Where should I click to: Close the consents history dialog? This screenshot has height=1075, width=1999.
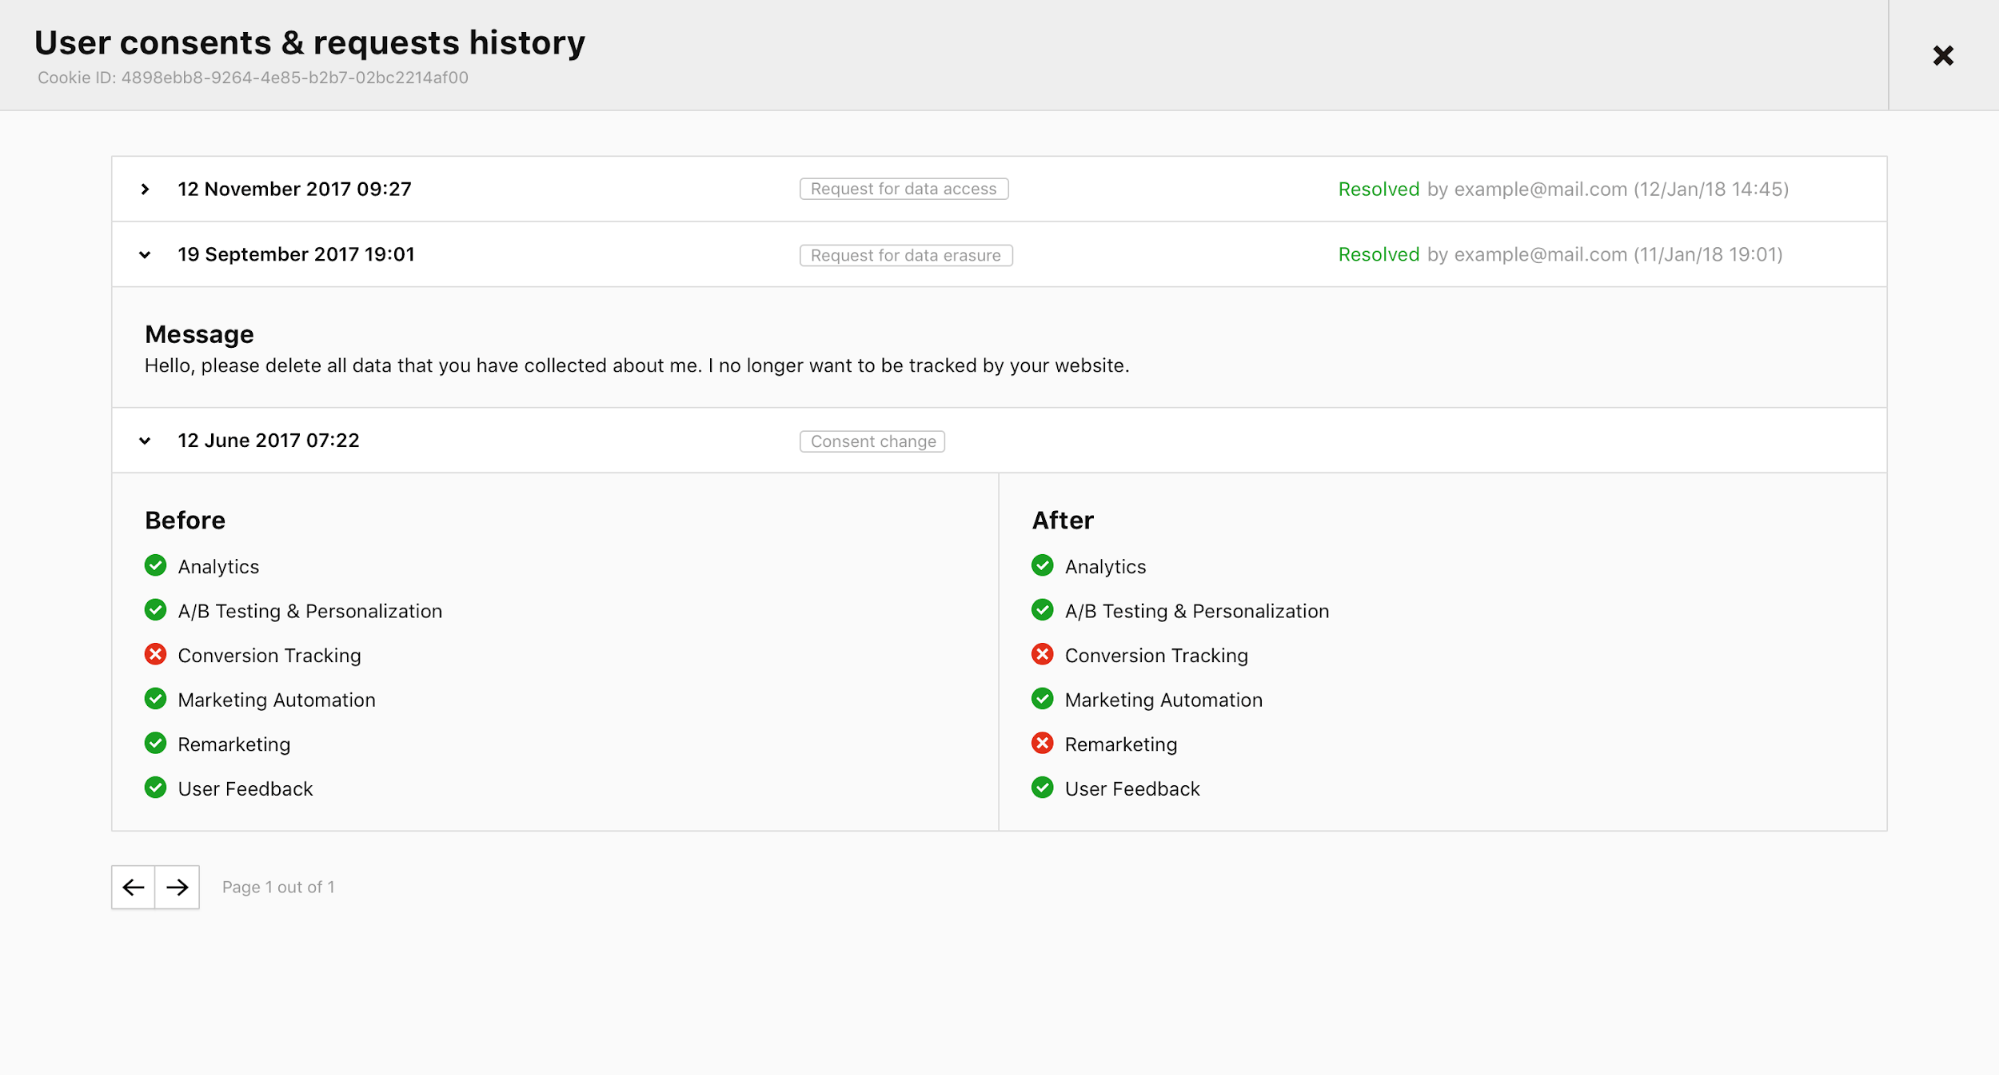[1942, 56]
